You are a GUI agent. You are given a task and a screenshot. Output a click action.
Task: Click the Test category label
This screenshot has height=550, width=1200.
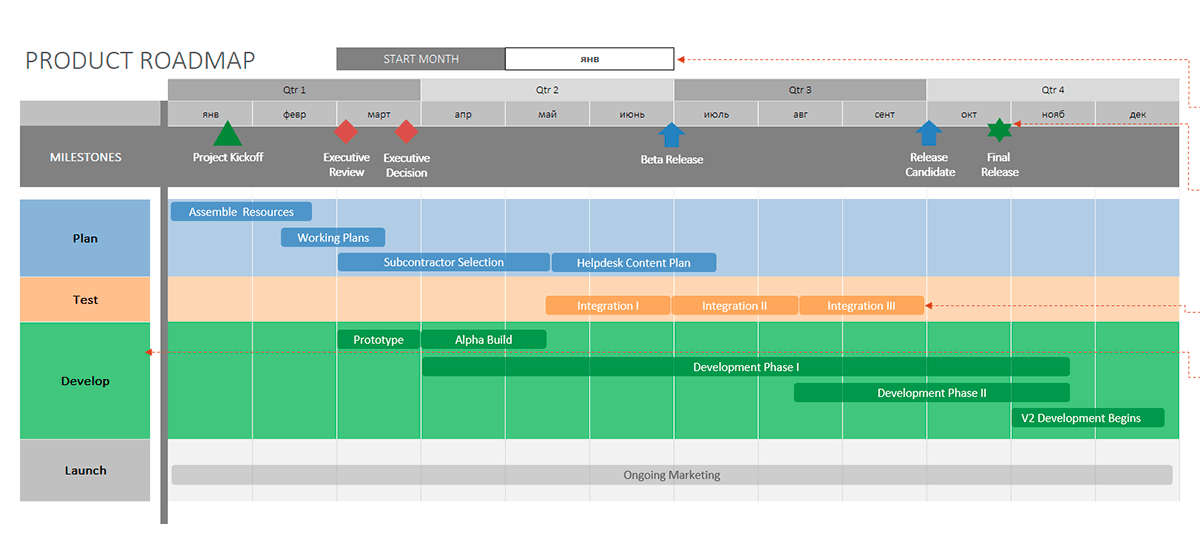coord(85,300)
